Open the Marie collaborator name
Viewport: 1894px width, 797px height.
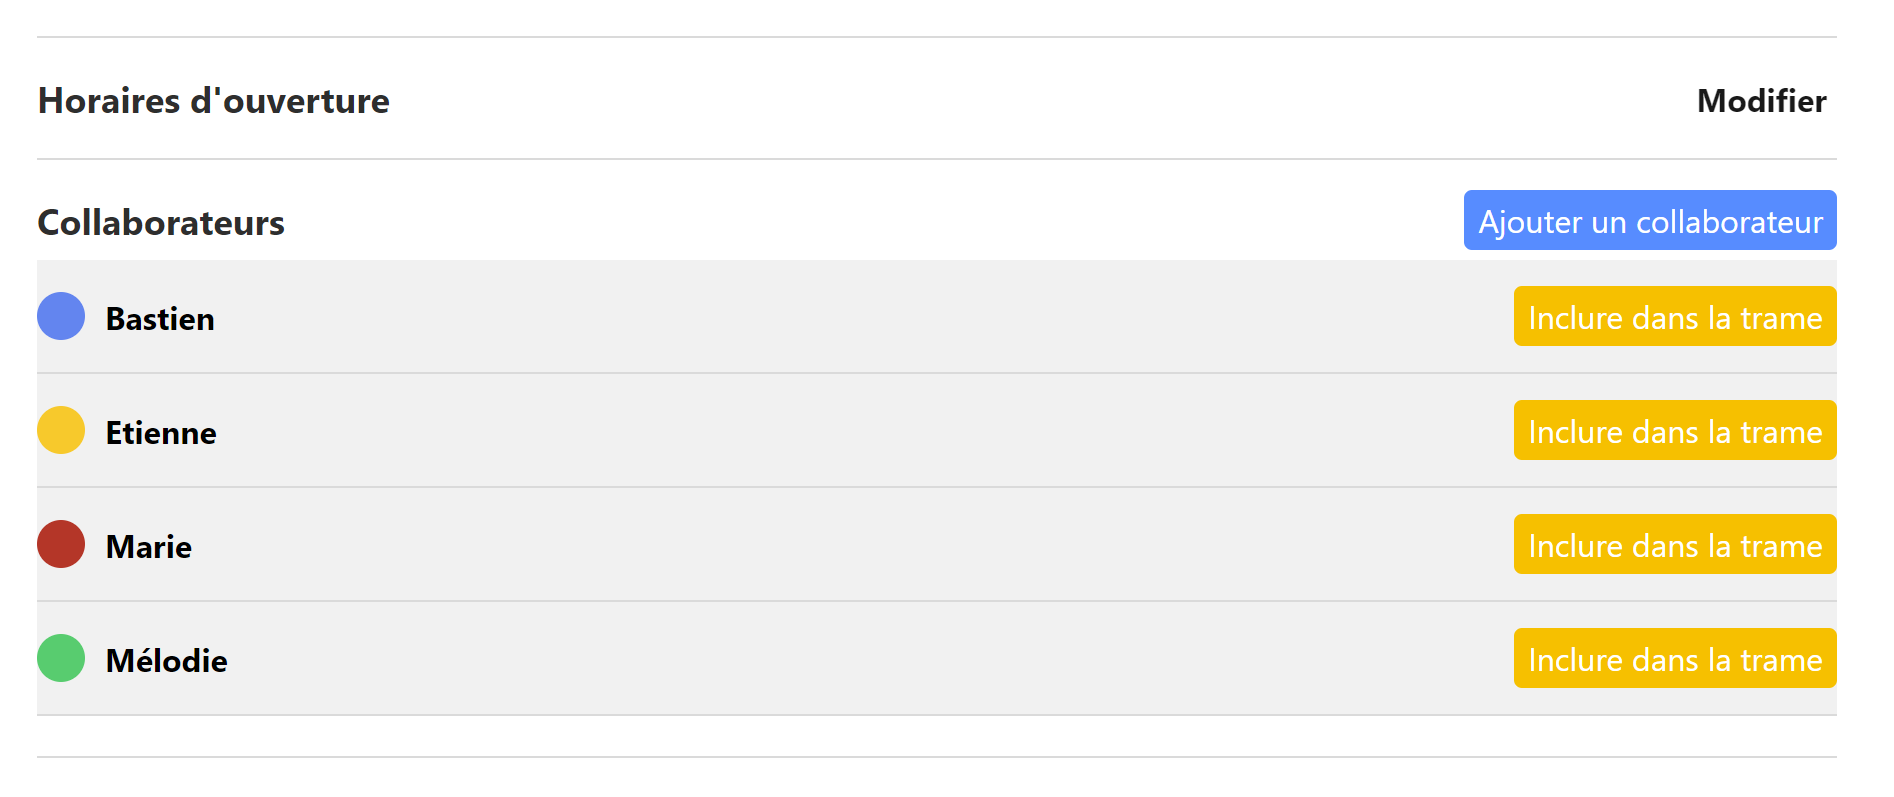click(x=149, y=547)
